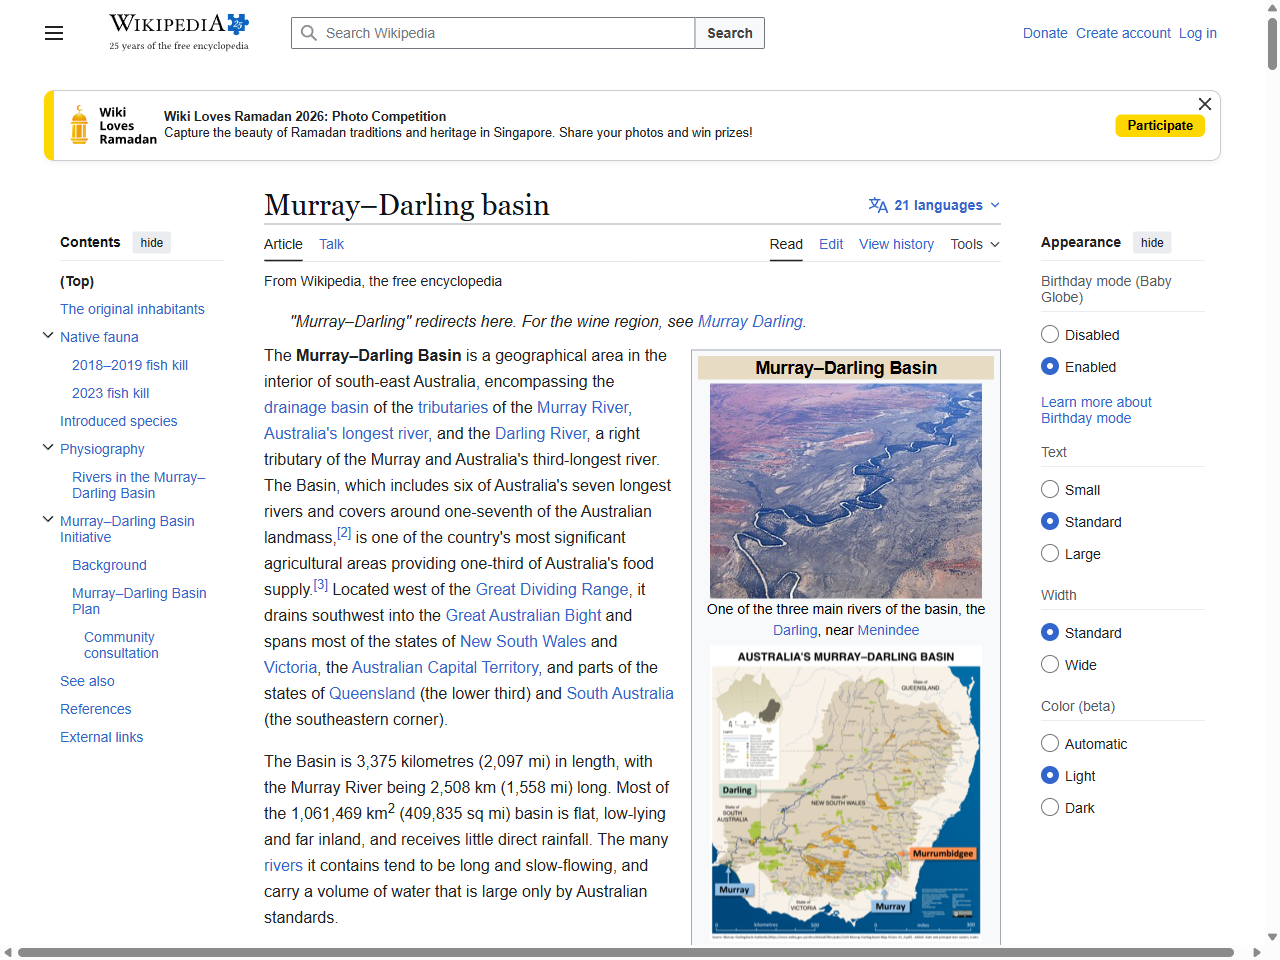Dismiss the Ramadan banner with X
Viewport: 1280px width, 960px height.
click(1205, 104)
